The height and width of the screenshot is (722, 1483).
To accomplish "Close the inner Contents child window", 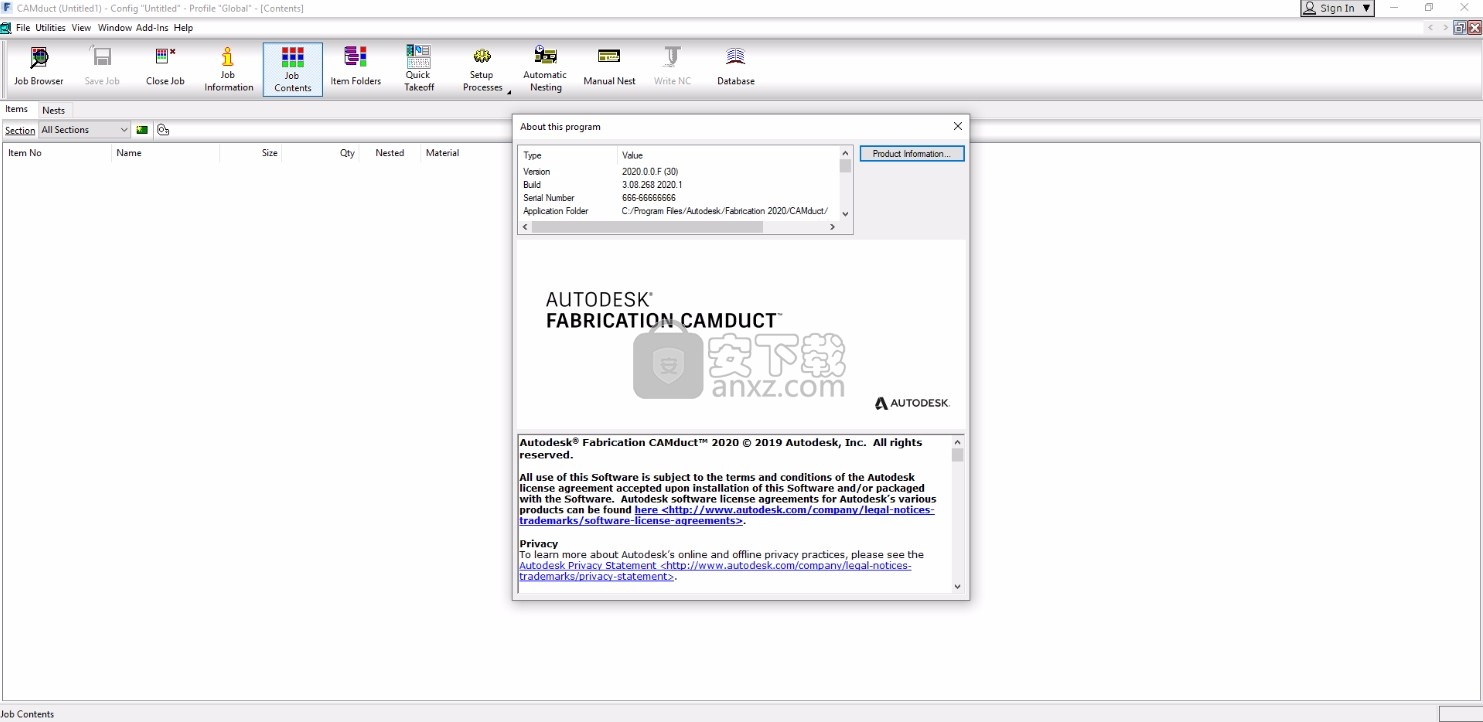I will (x=1474, y=28).
